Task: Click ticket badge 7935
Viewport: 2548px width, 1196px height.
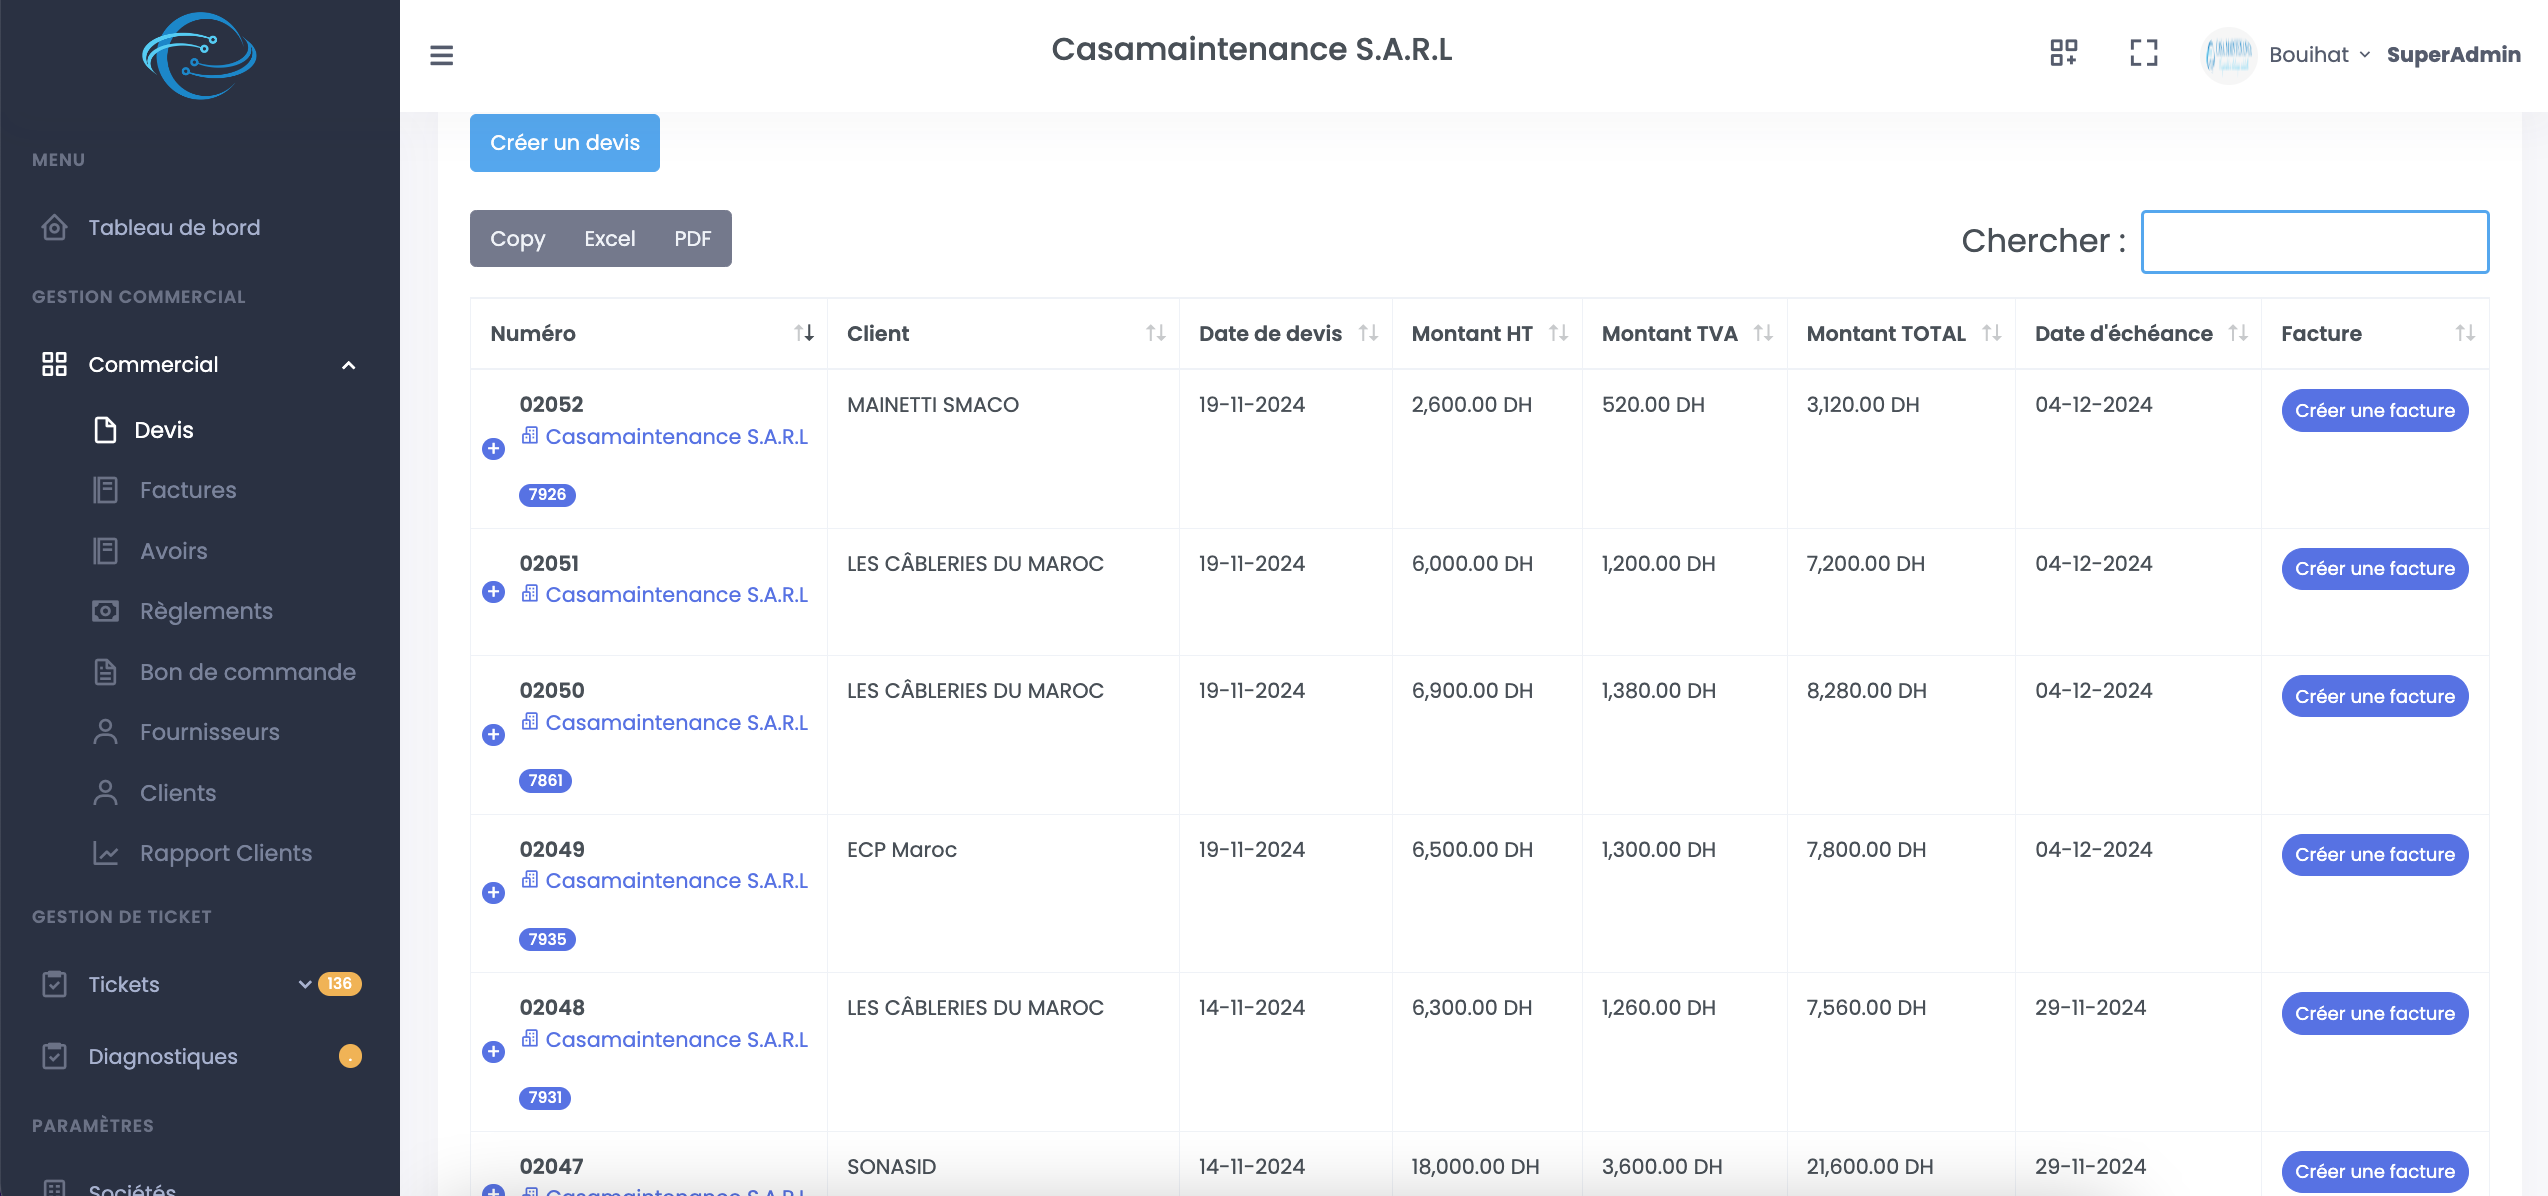Action: [547, 940]
